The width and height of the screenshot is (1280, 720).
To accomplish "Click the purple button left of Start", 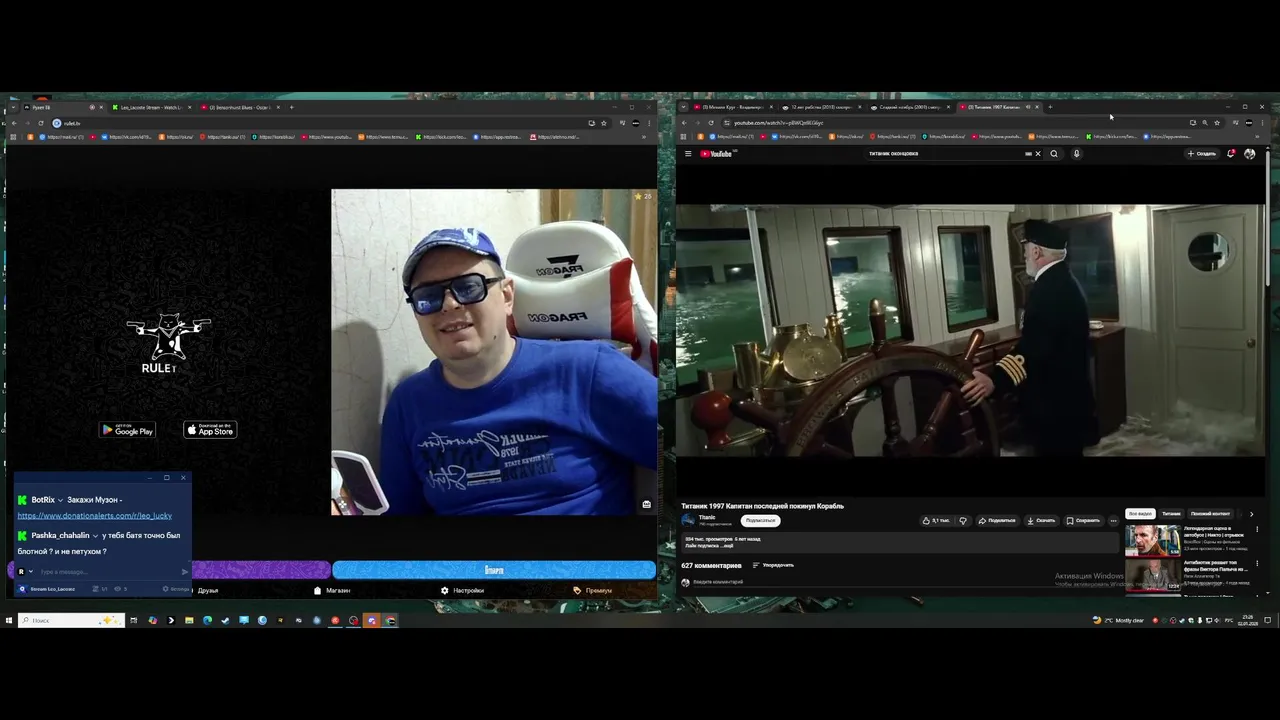I will [260, 570].
